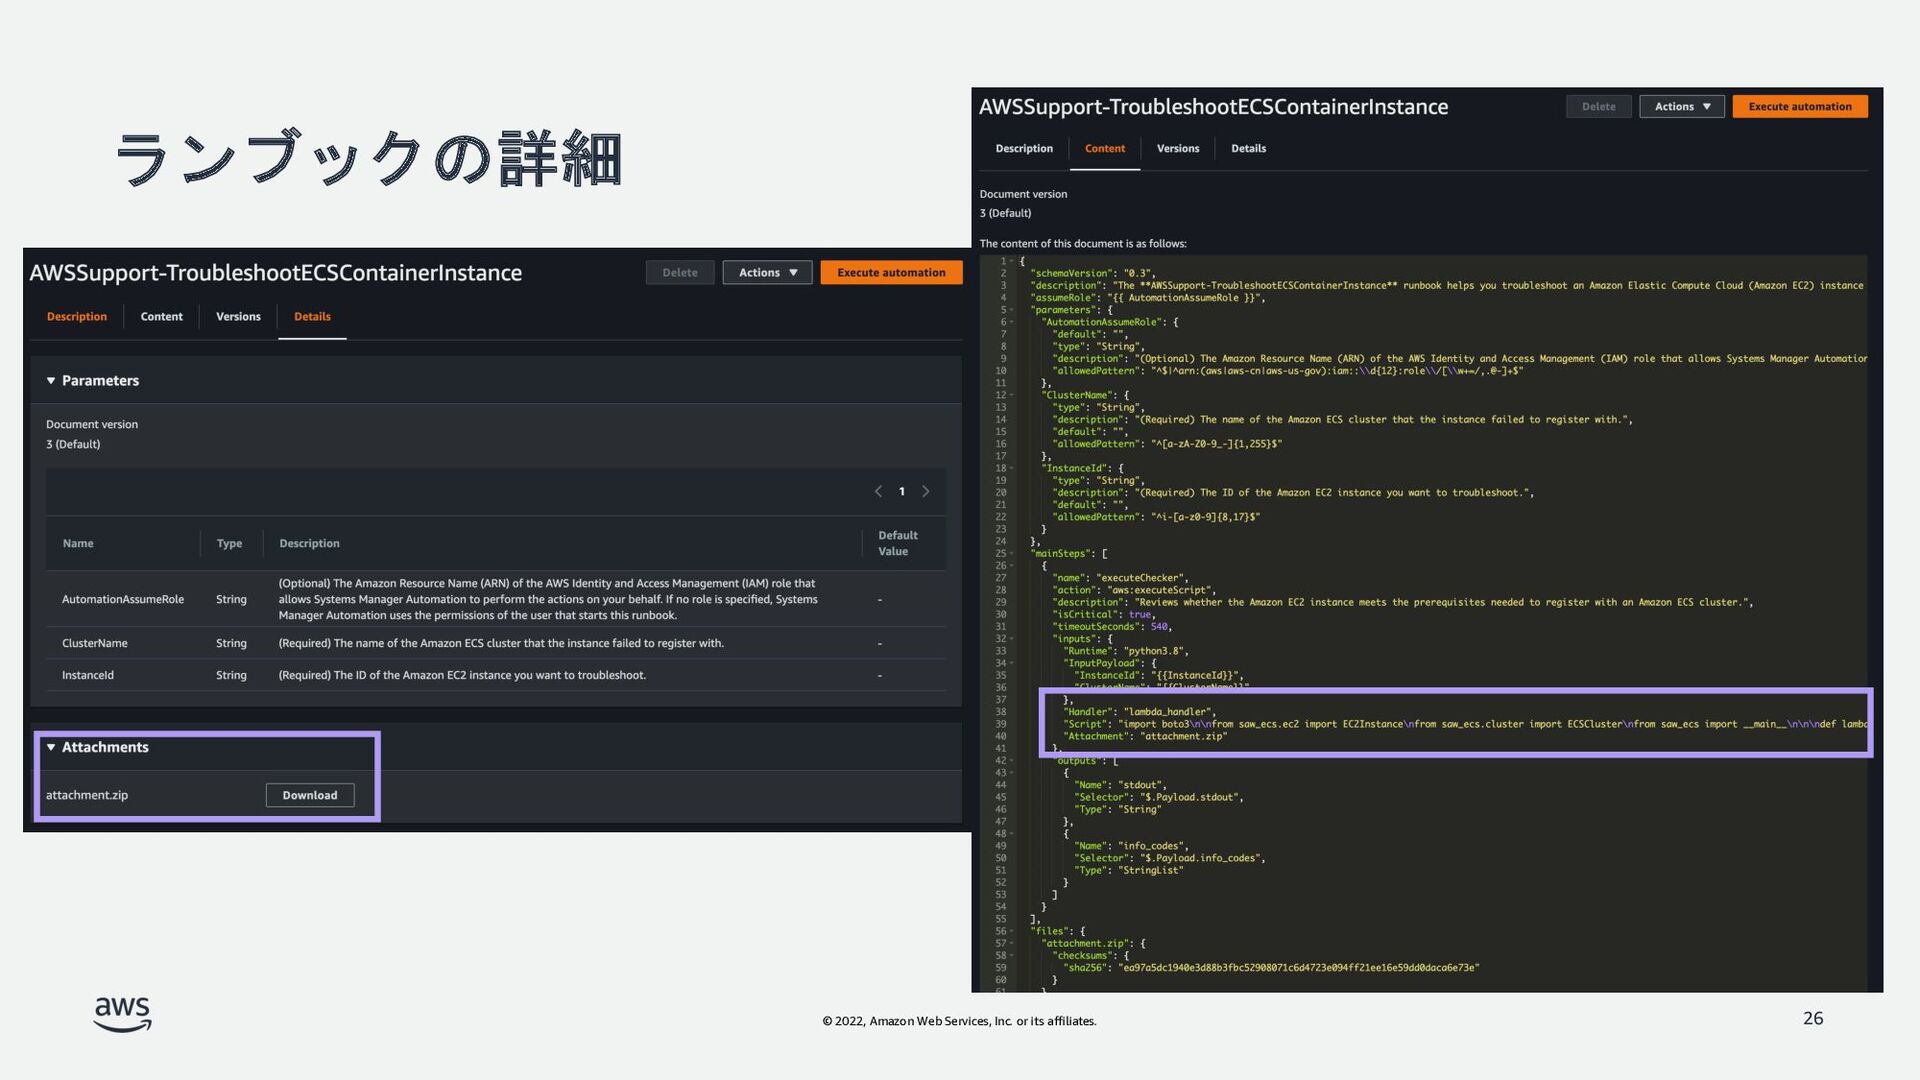Collapse the Parameters section
This screenshot has height=1080, width=1920.
(51, 381)
